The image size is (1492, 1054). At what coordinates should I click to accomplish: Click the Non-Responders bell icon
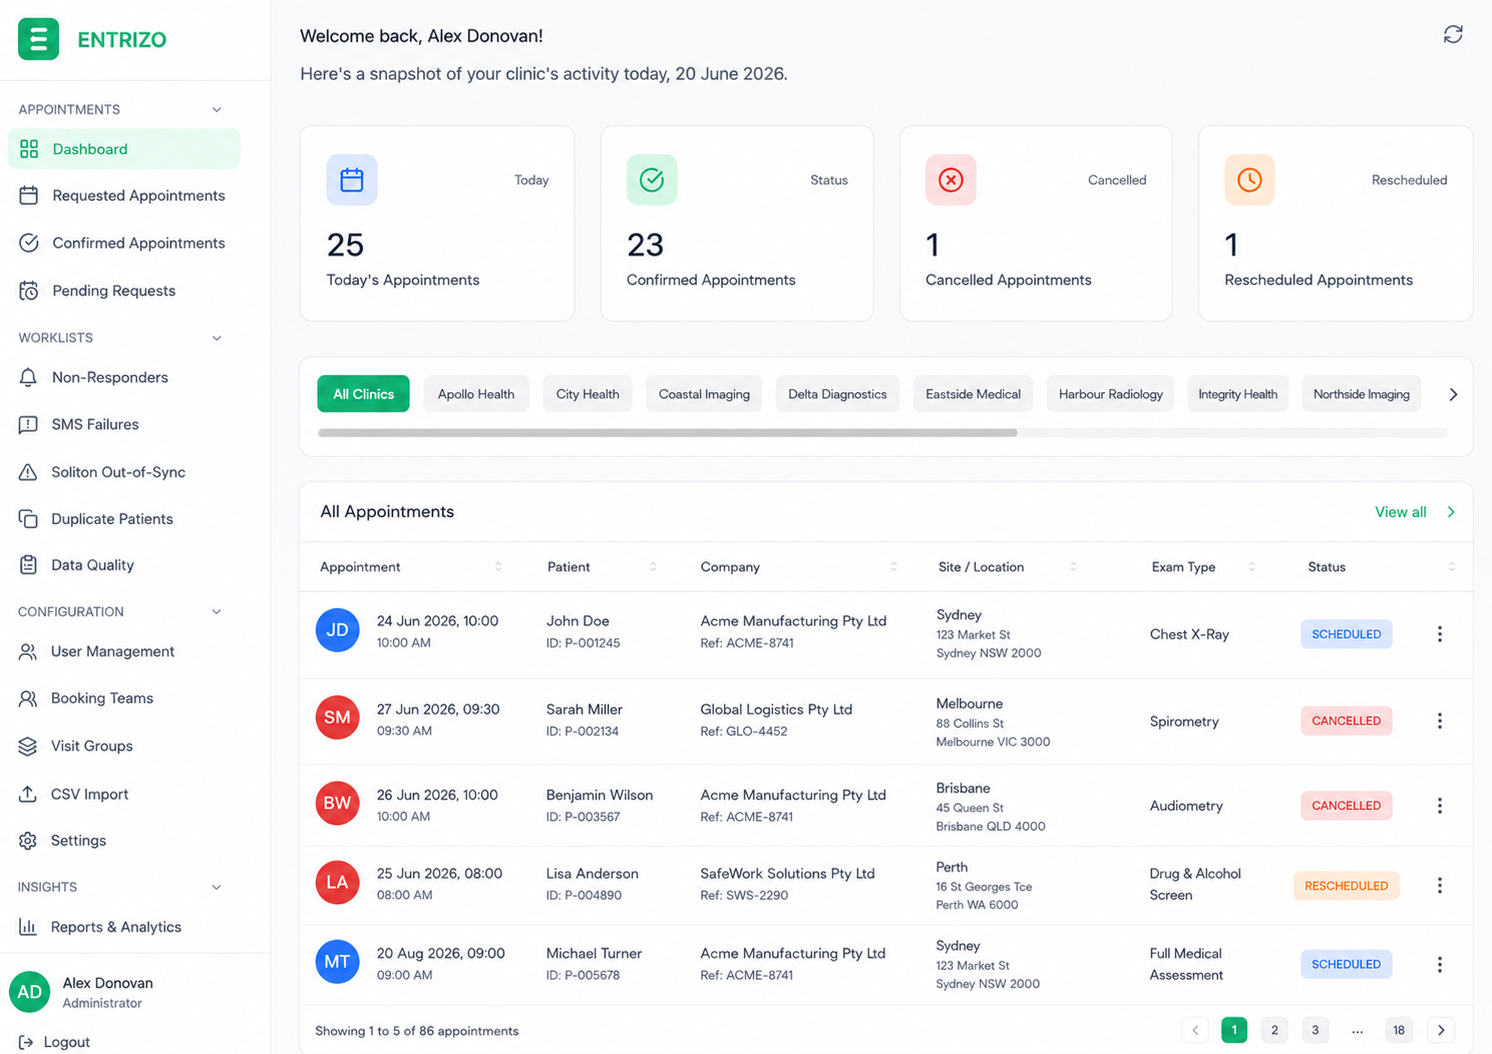pos(28,377)
